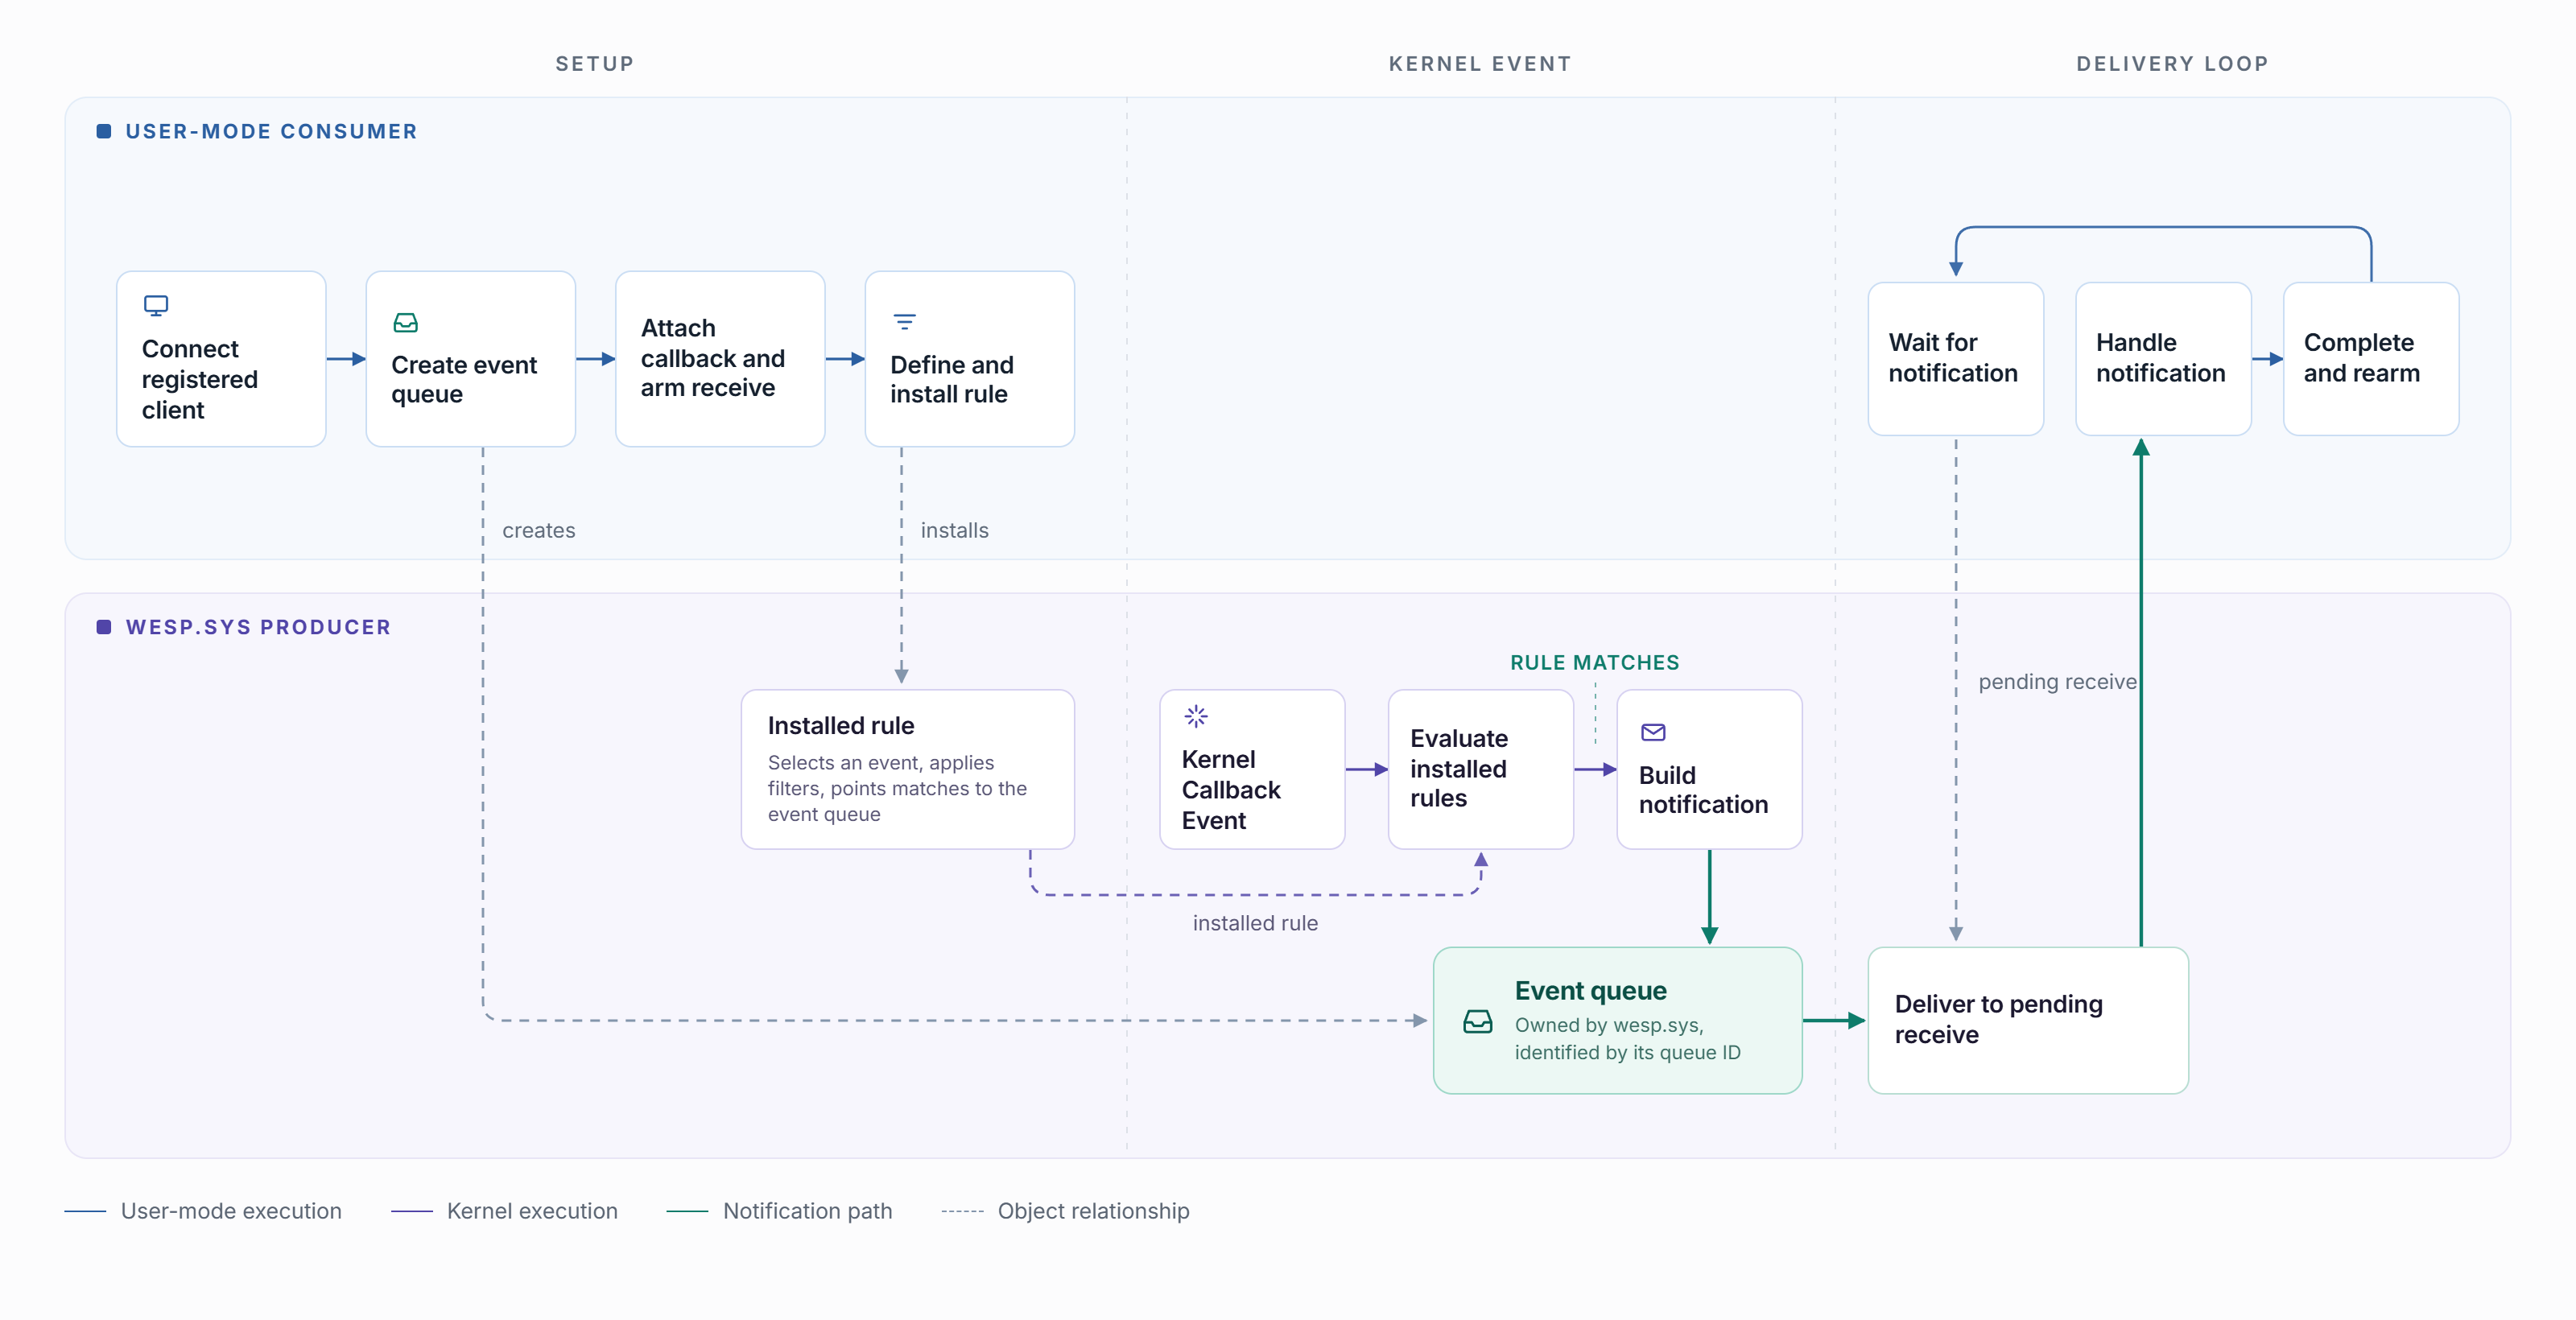Click the envelope icon in Build notification

pos(1653,732)
